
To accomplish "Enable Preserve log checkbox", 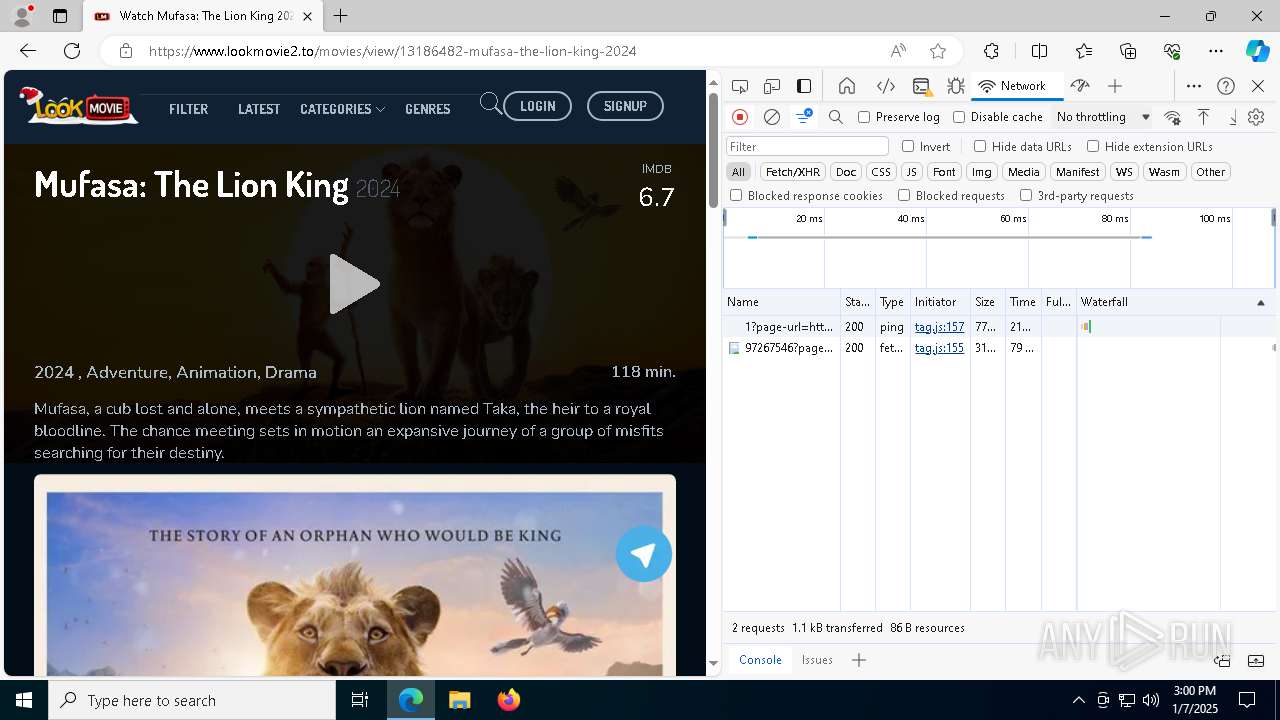I will [864, 117].
